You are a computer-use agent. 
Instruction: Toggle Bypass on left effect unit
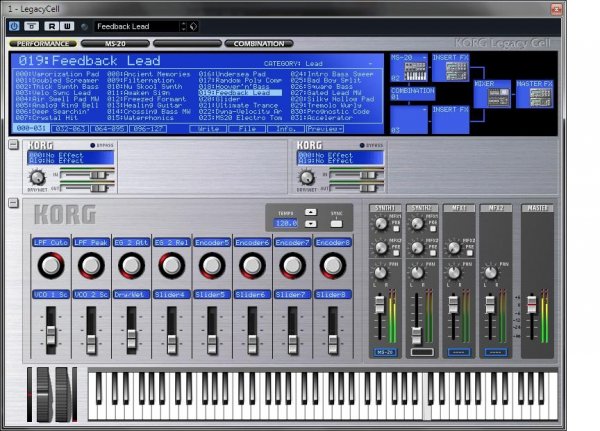click(93, 145)
